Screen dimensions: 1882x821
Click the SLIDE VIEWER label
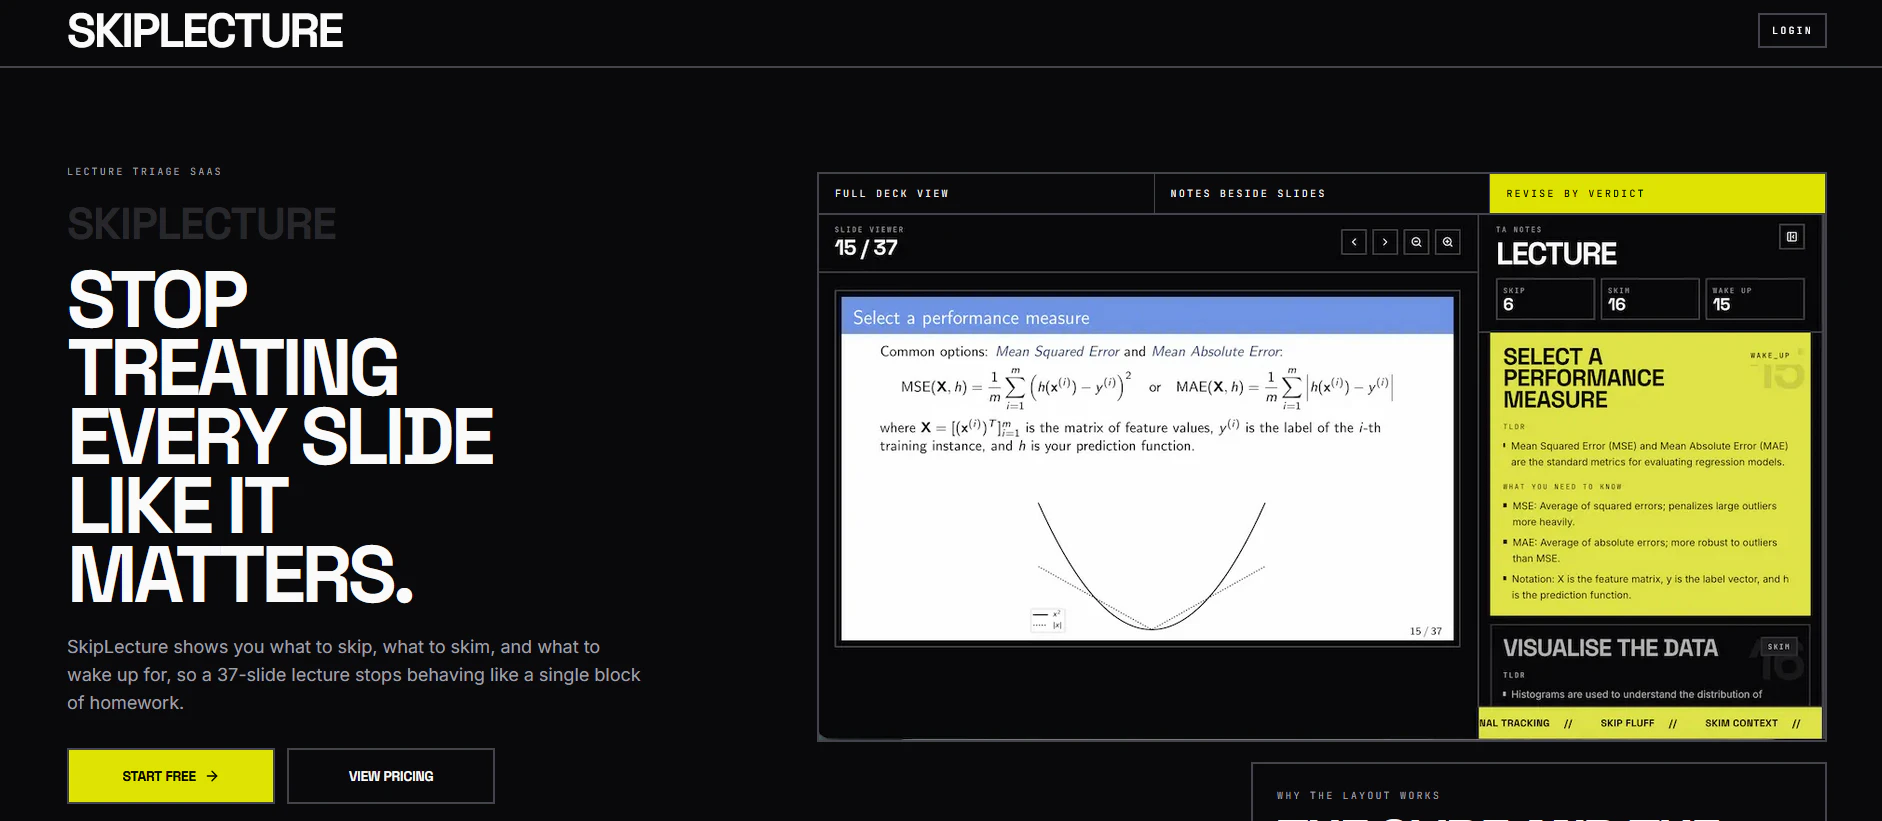click(x=869, y=230)
